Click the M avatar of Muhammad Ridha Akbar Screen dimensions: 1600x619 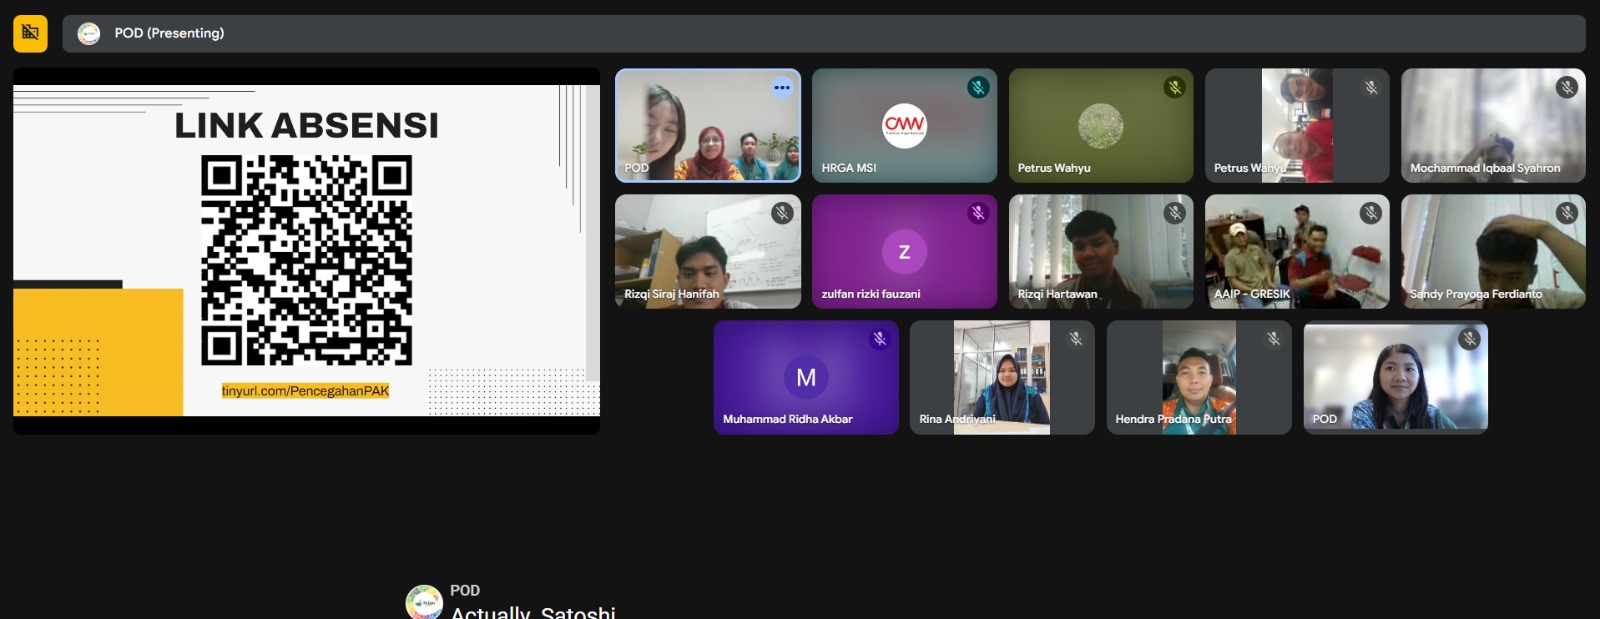(806, 377)
